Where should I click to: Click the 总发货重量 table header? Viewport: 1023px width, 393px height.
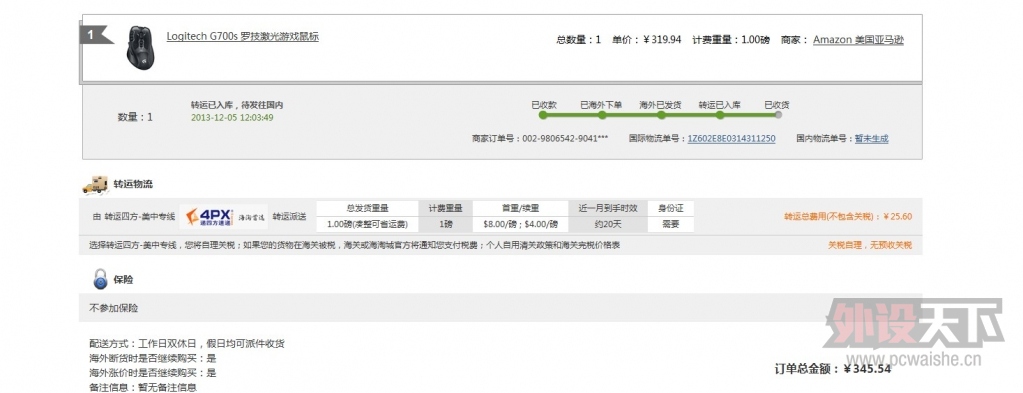click(x=367, y=208)
